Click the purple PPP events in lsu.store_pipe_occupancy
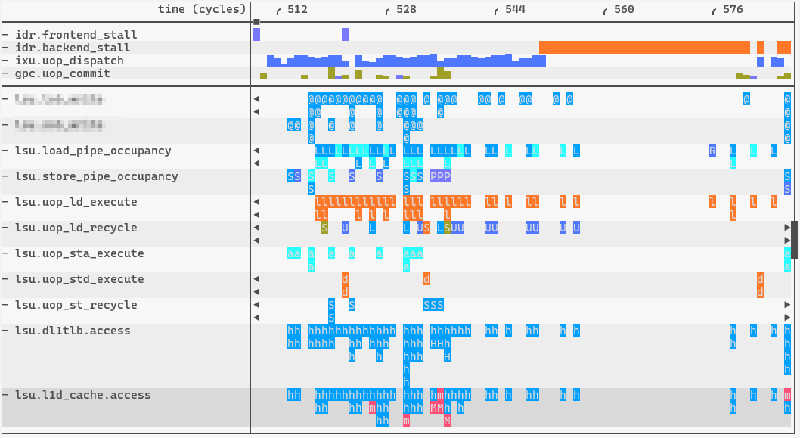The height and width of the screenshot is (438, 800). click(x=440, y=176)
